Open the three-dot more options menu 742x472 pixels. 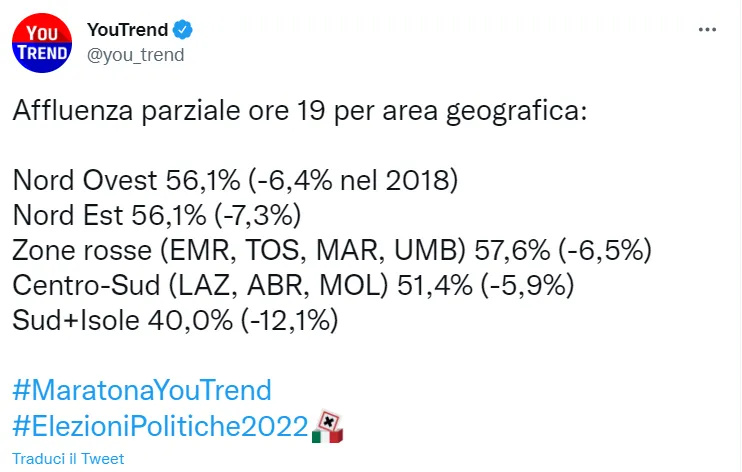(707, 31)
